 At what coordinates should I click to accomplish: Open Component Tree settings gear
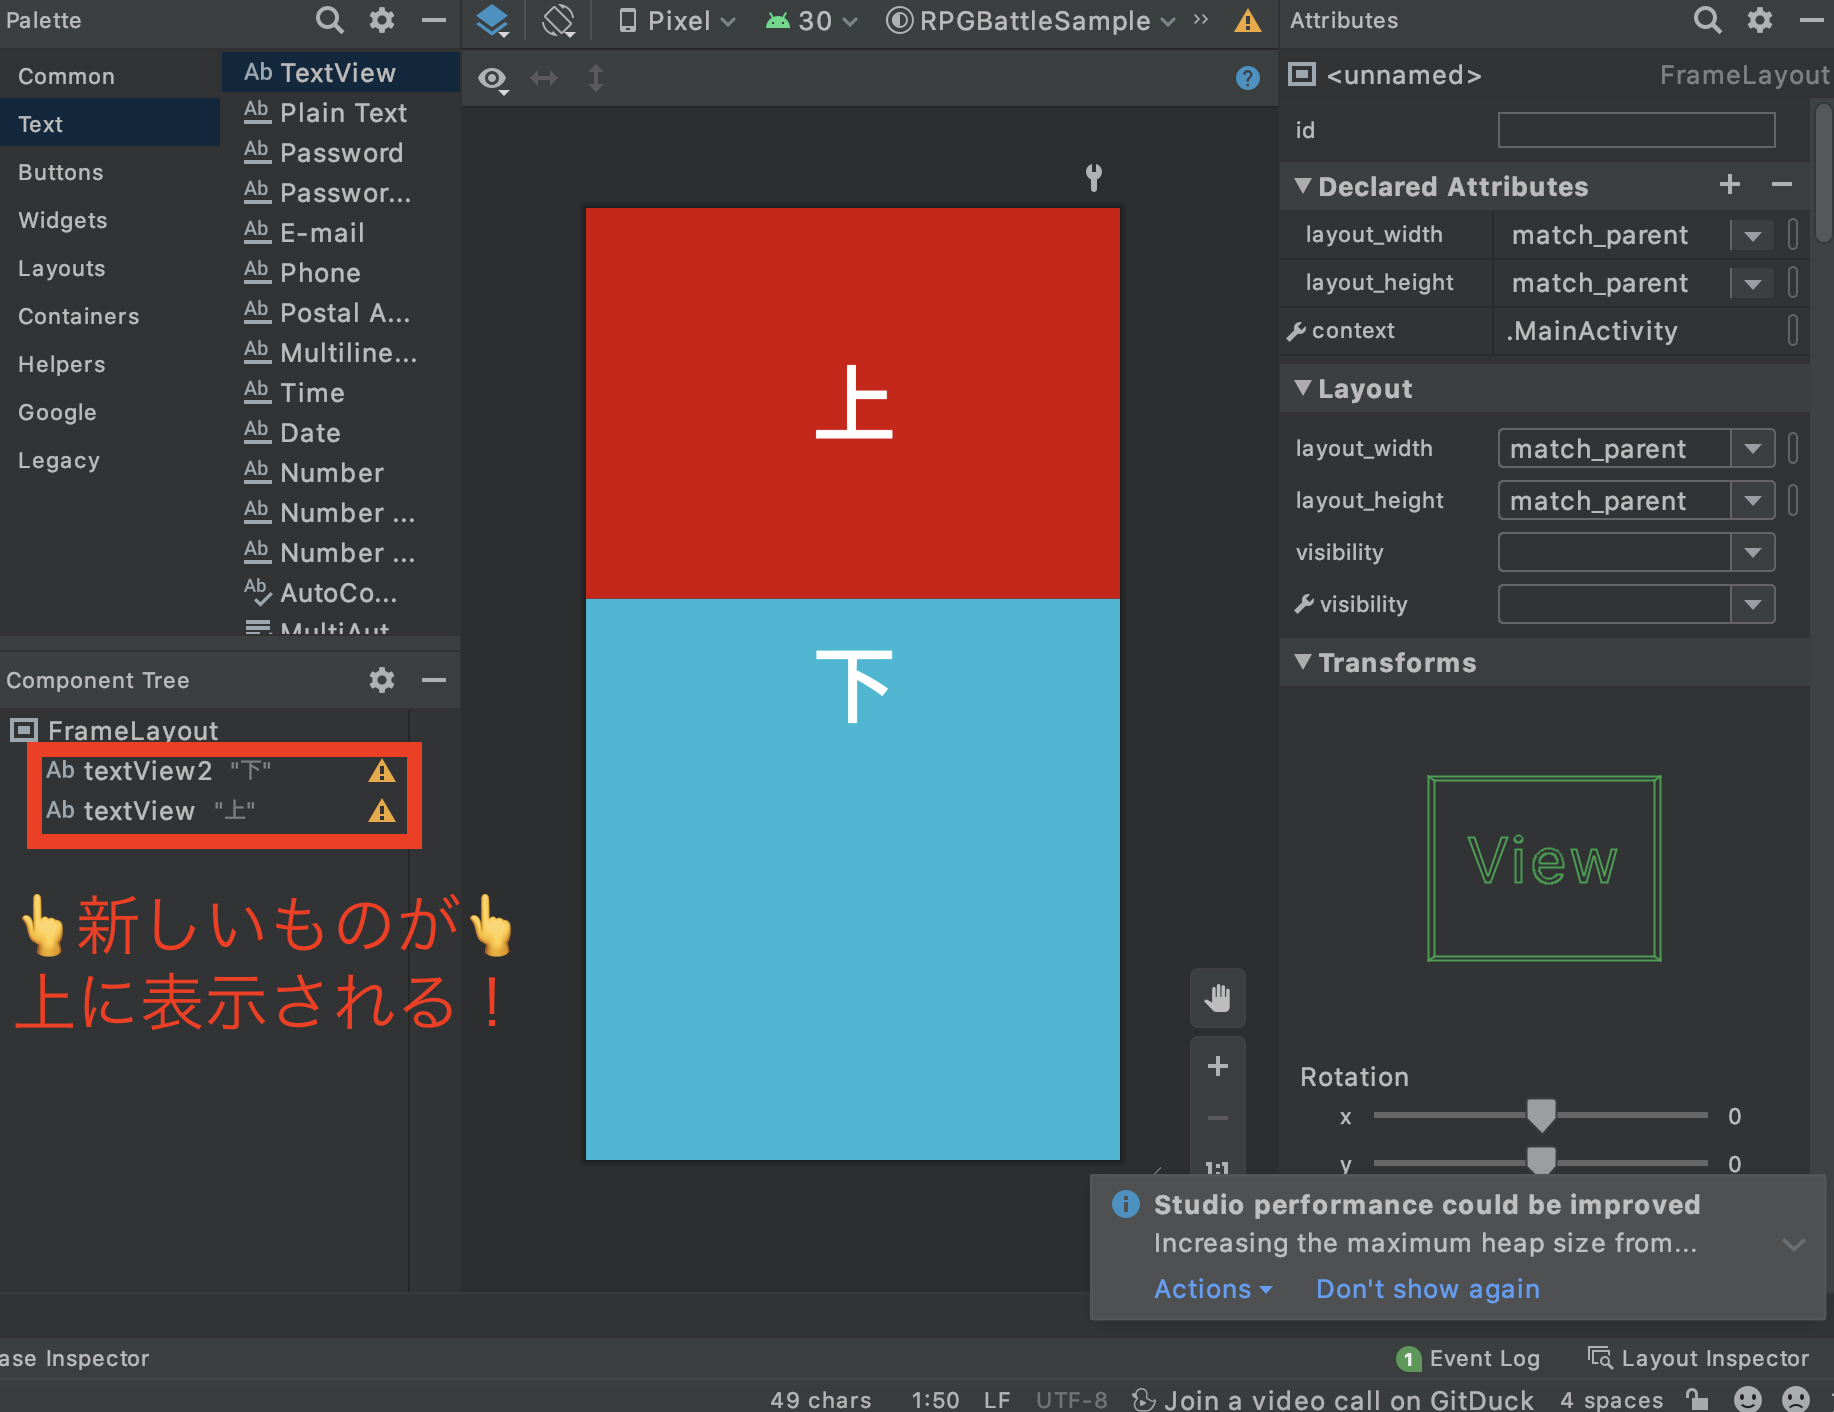click(382, 680)
